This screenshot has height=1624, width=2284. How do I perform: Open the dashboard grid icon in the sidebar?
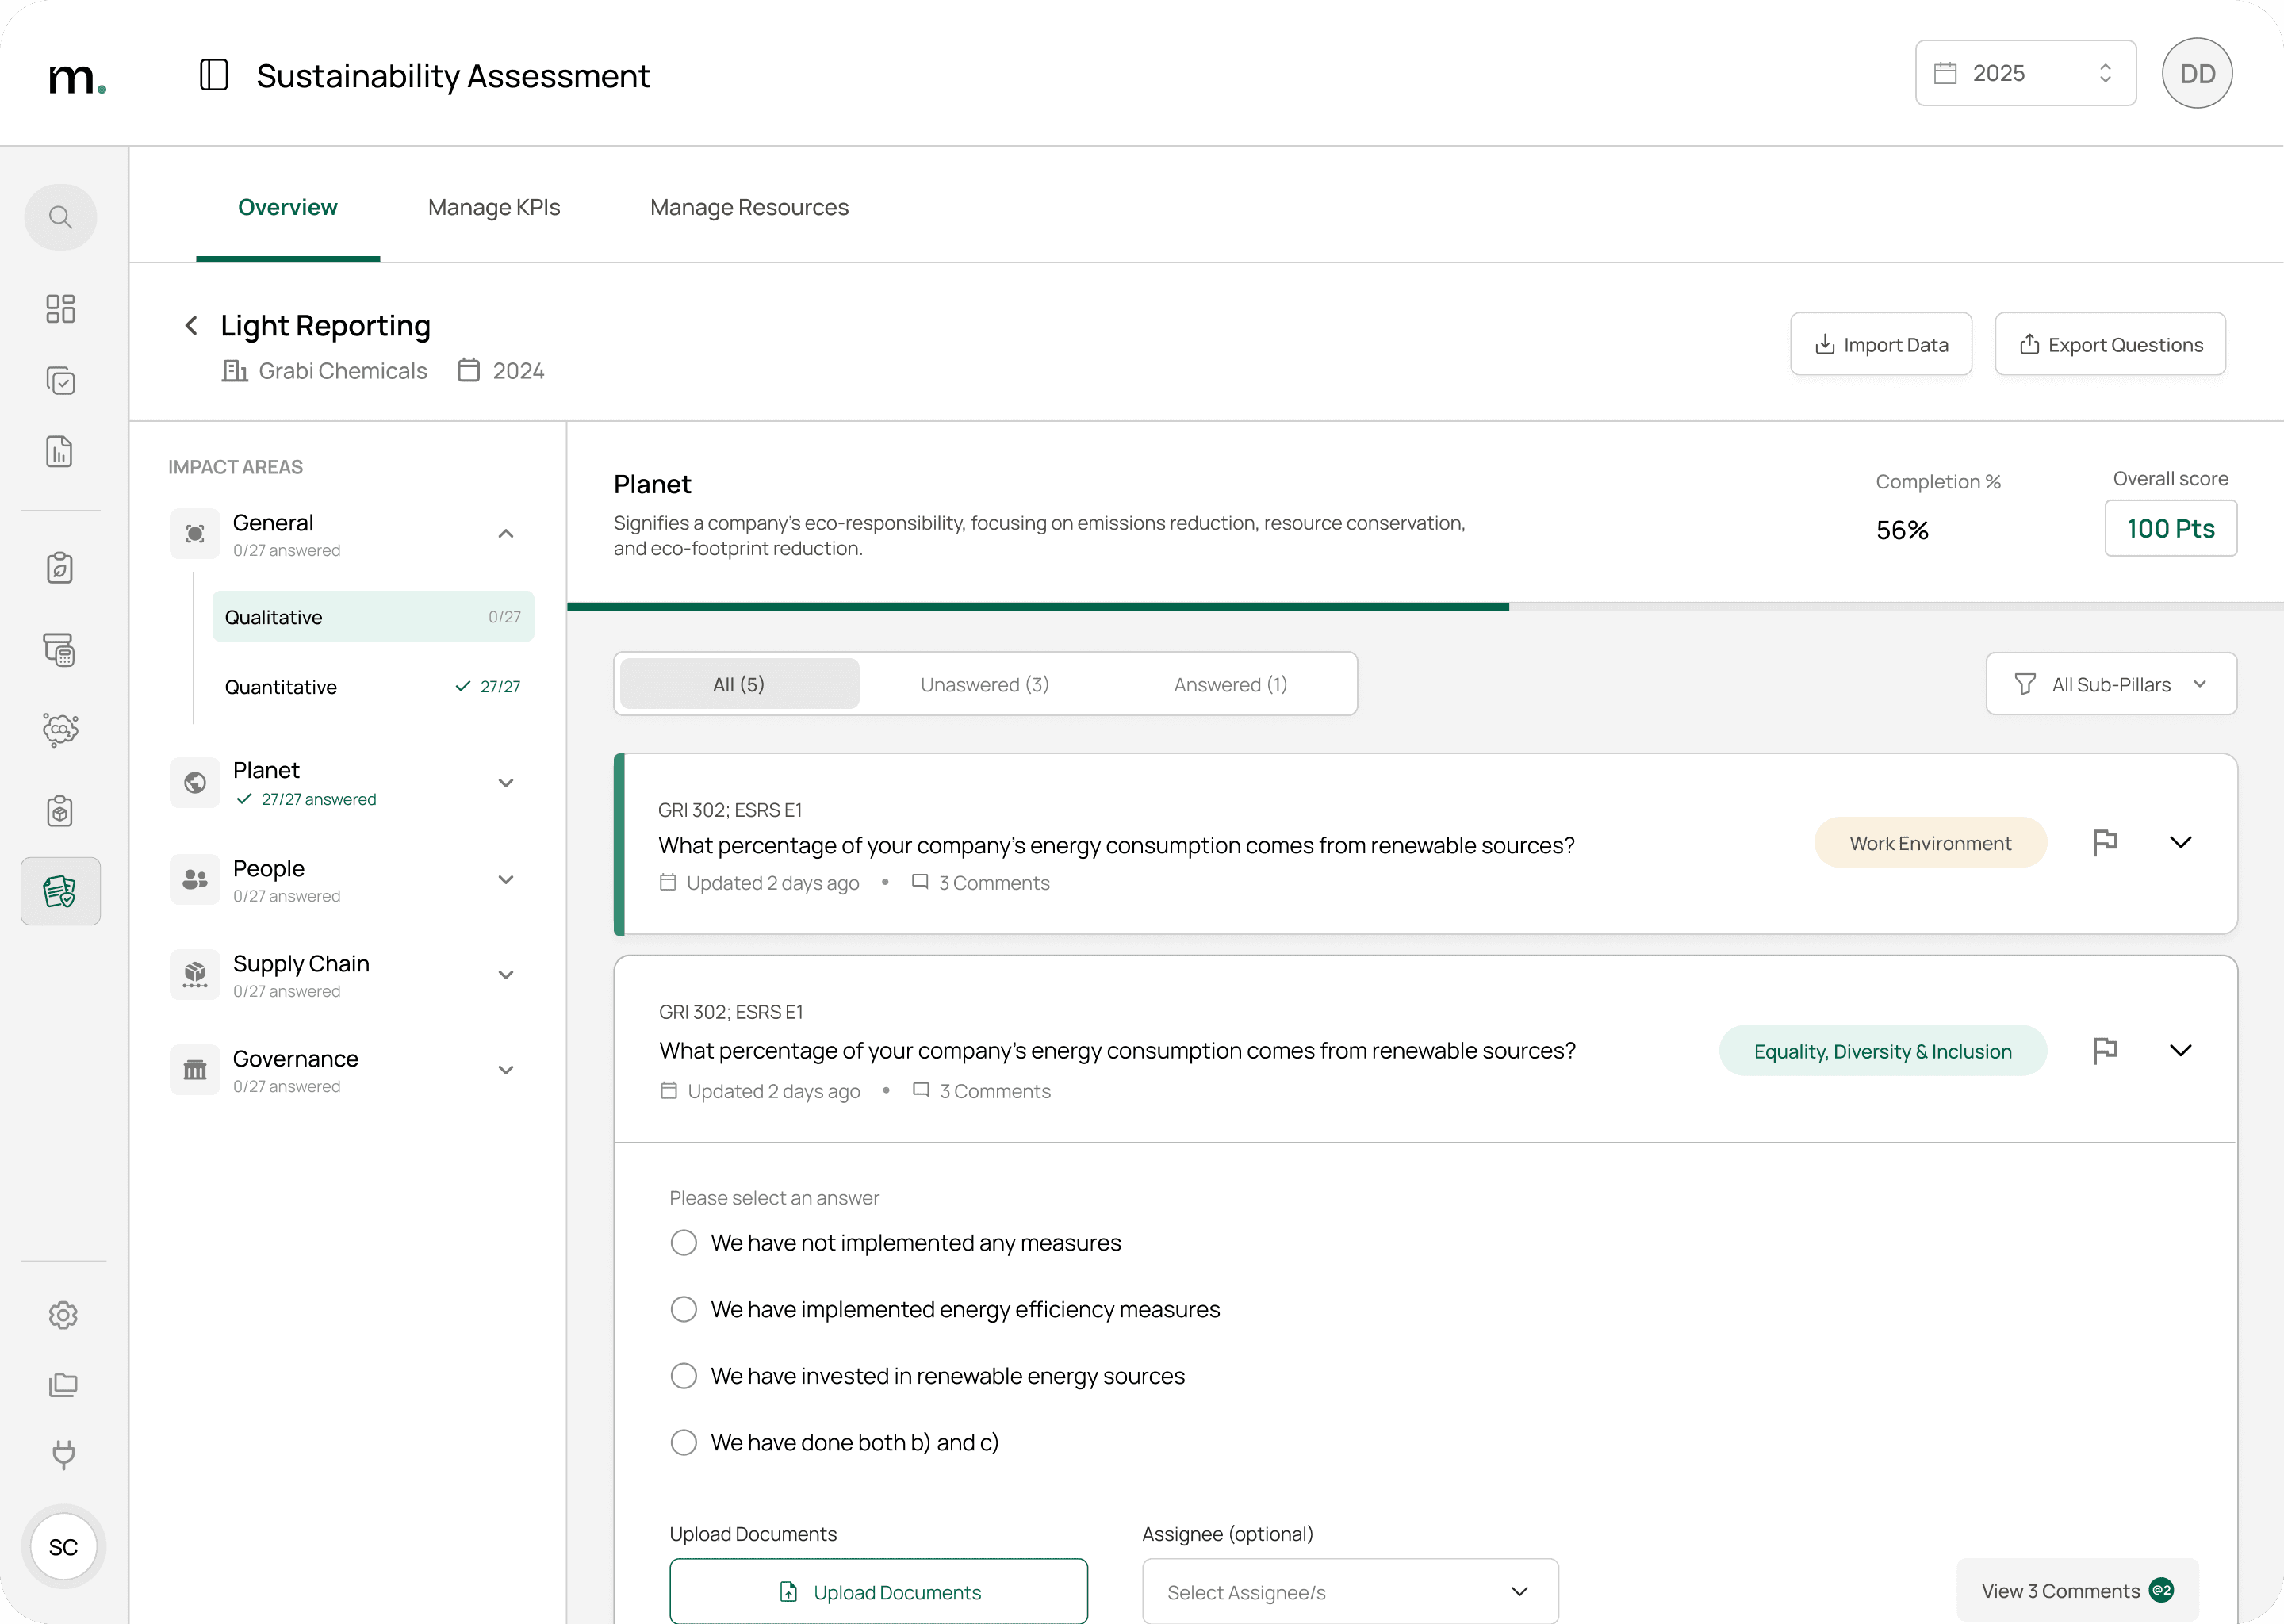(60, 308)
